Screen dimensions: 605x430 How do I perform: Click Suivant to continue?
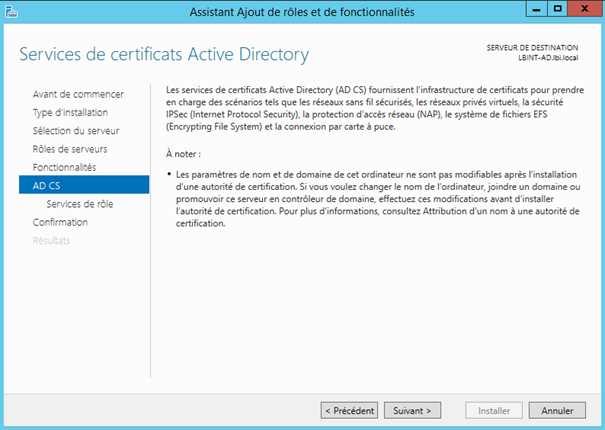[412, 410]
